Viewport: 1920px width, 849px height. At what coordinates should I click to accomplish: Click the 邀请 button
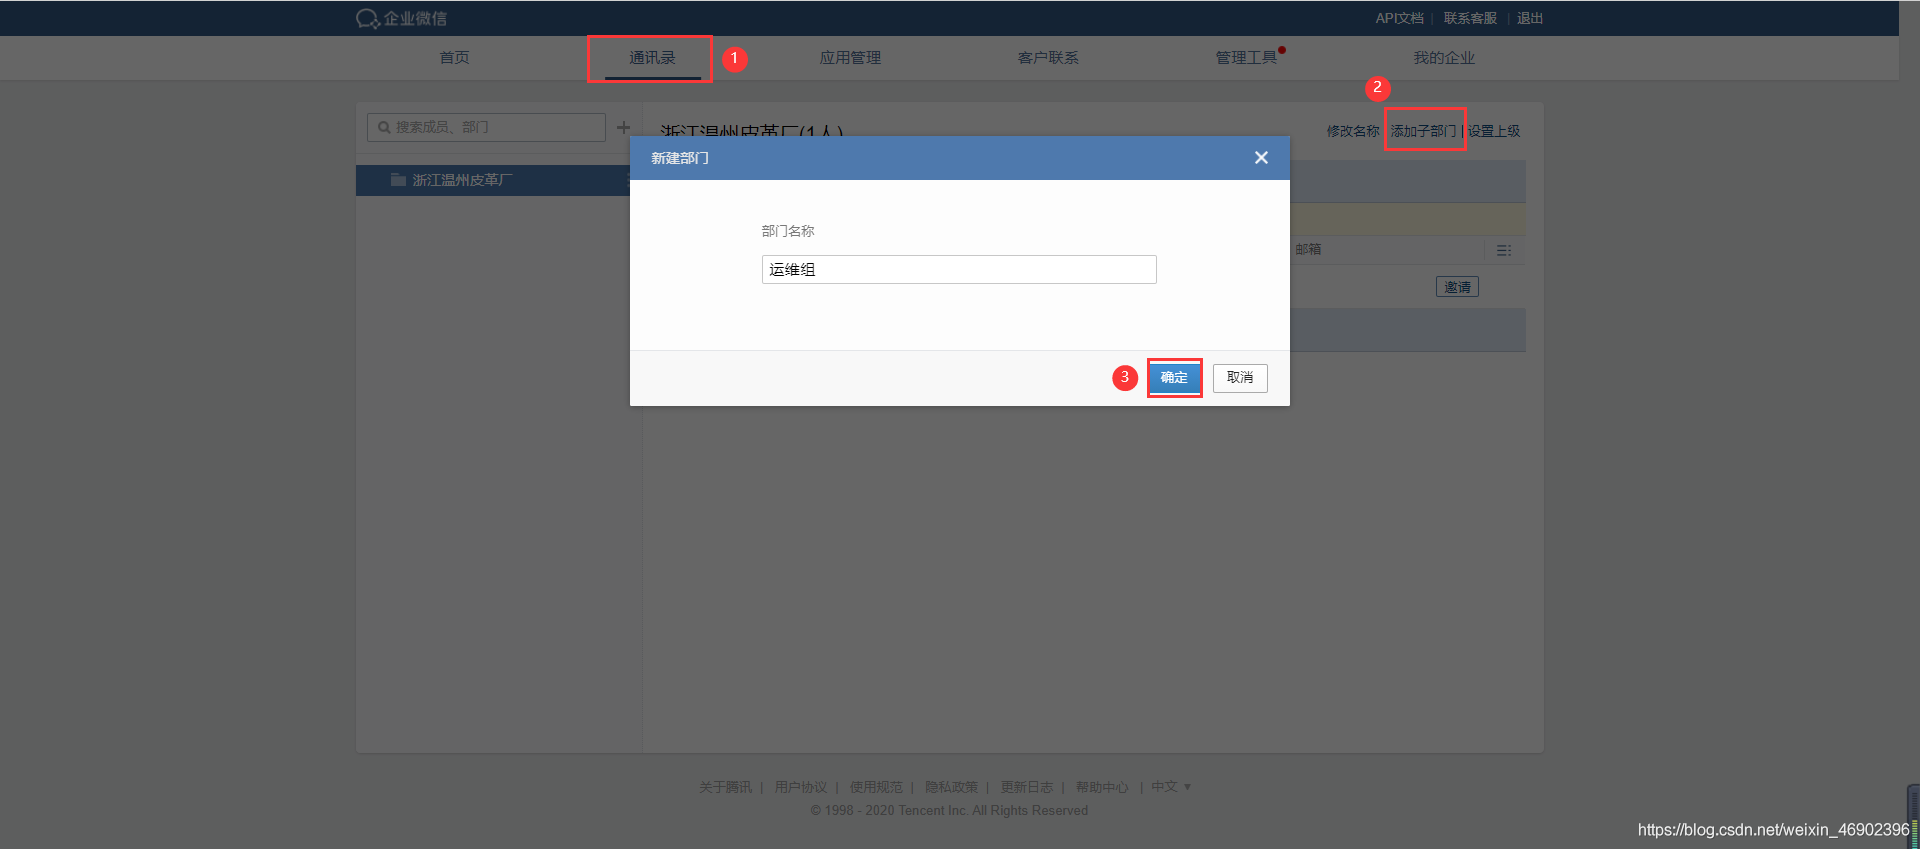tap(1457, 287)
